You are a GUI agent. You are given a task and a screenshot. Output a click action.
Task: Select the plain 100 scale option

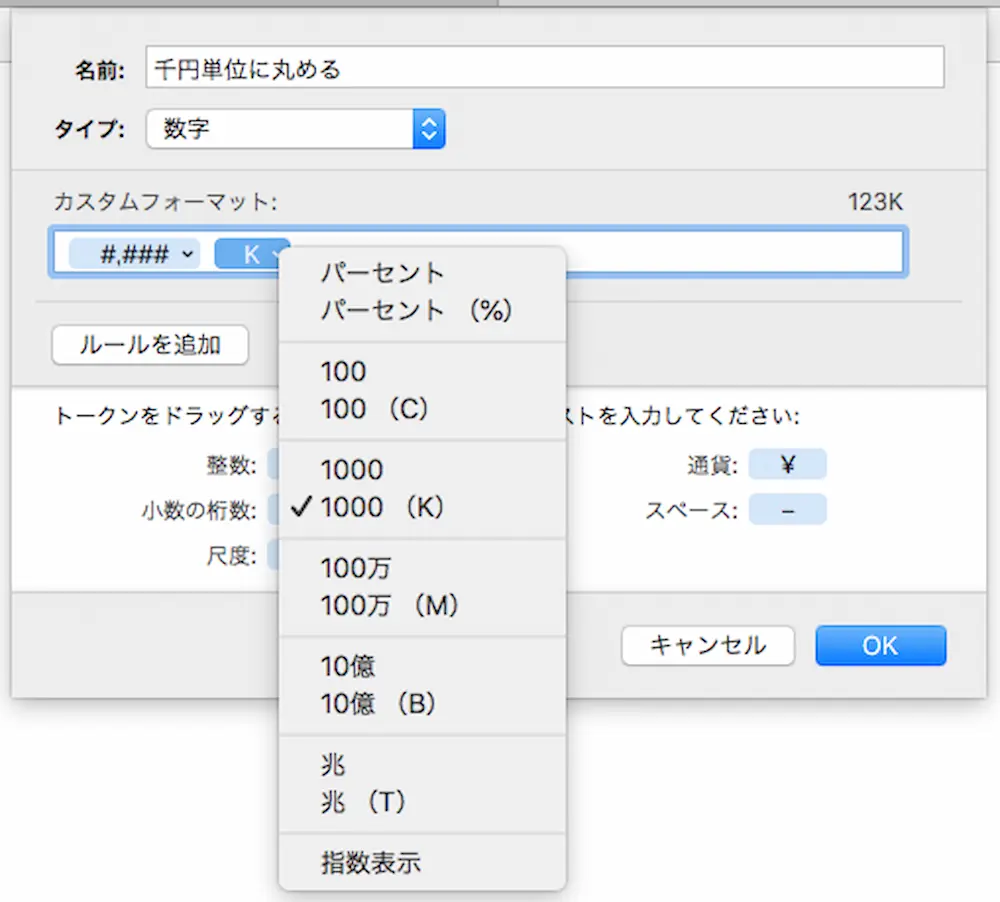344,372
